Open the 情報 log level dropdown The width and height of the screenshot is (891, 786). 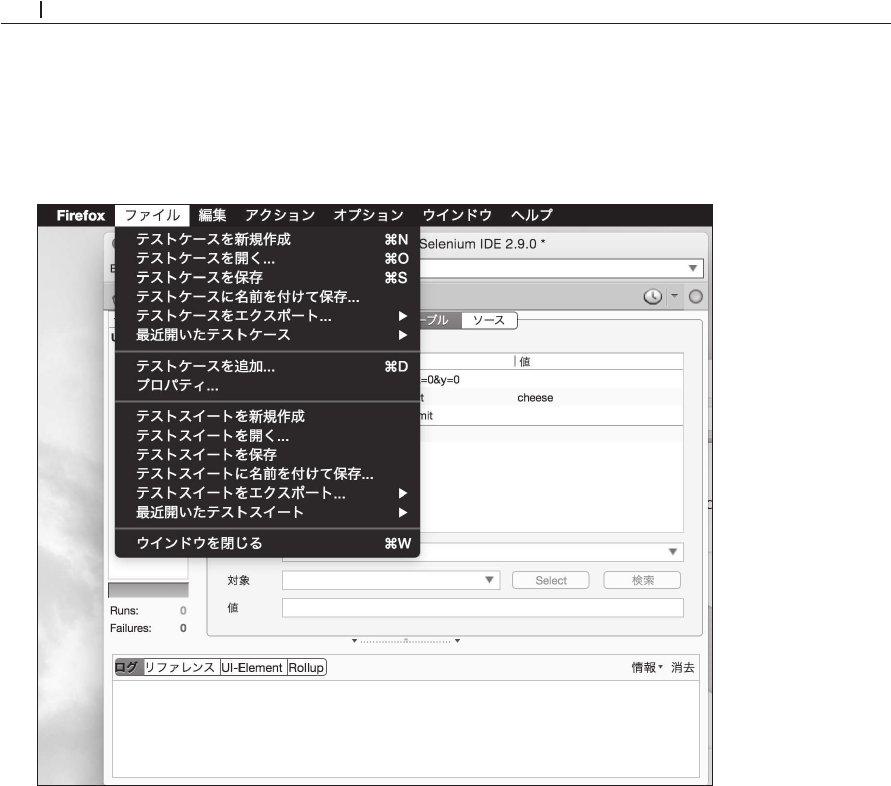pyautogui.click(x=647, y=667)
